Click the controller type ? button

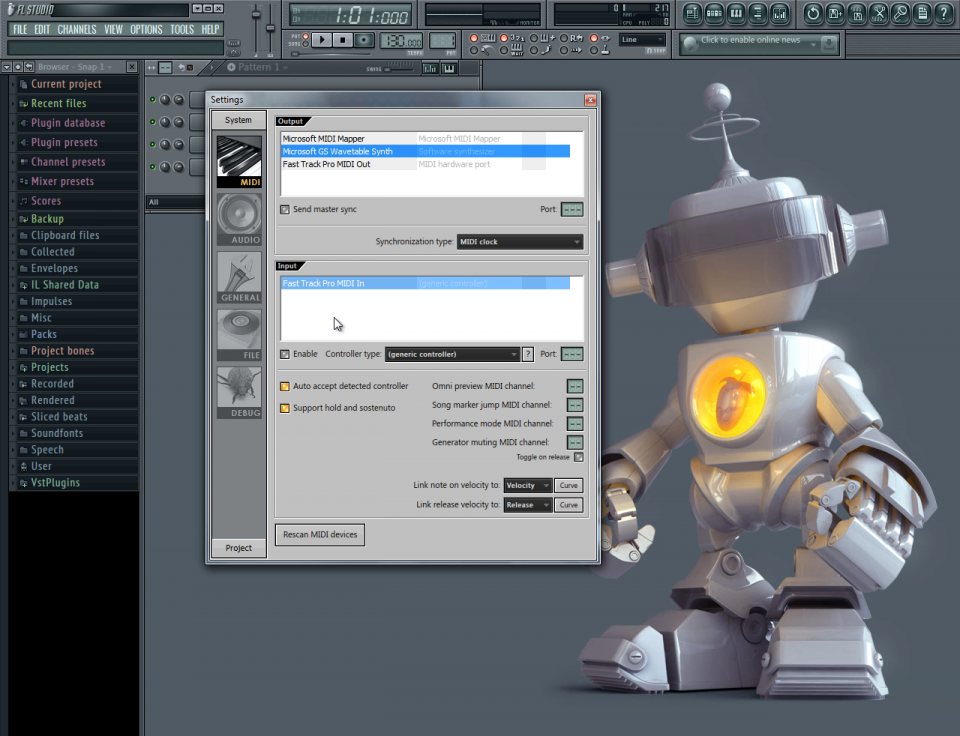coord(528,354)
